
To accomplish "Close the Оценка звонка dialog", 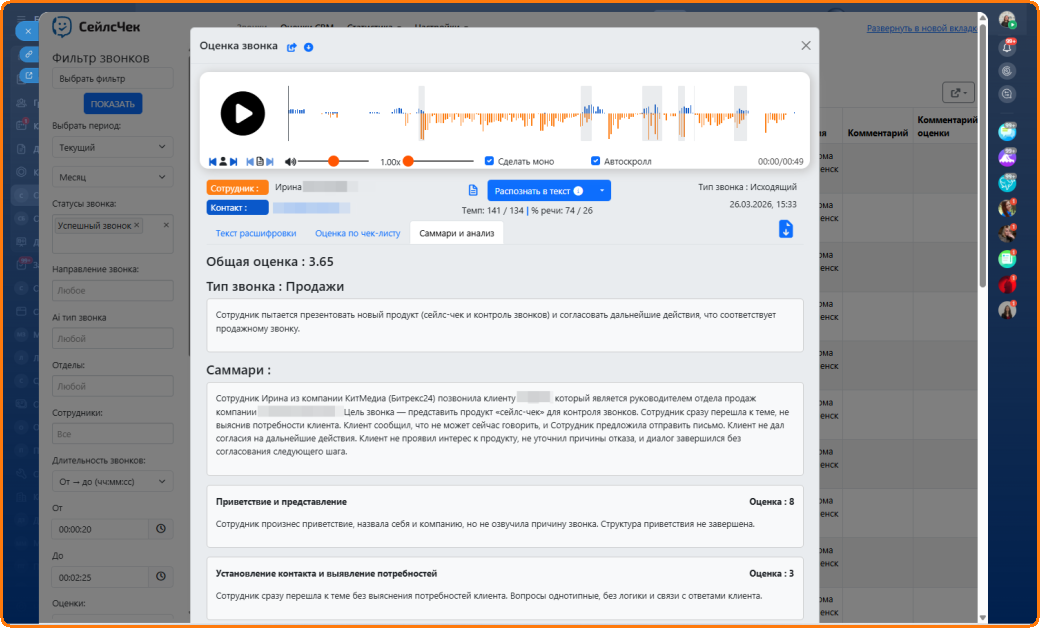I will coord(806,46).
